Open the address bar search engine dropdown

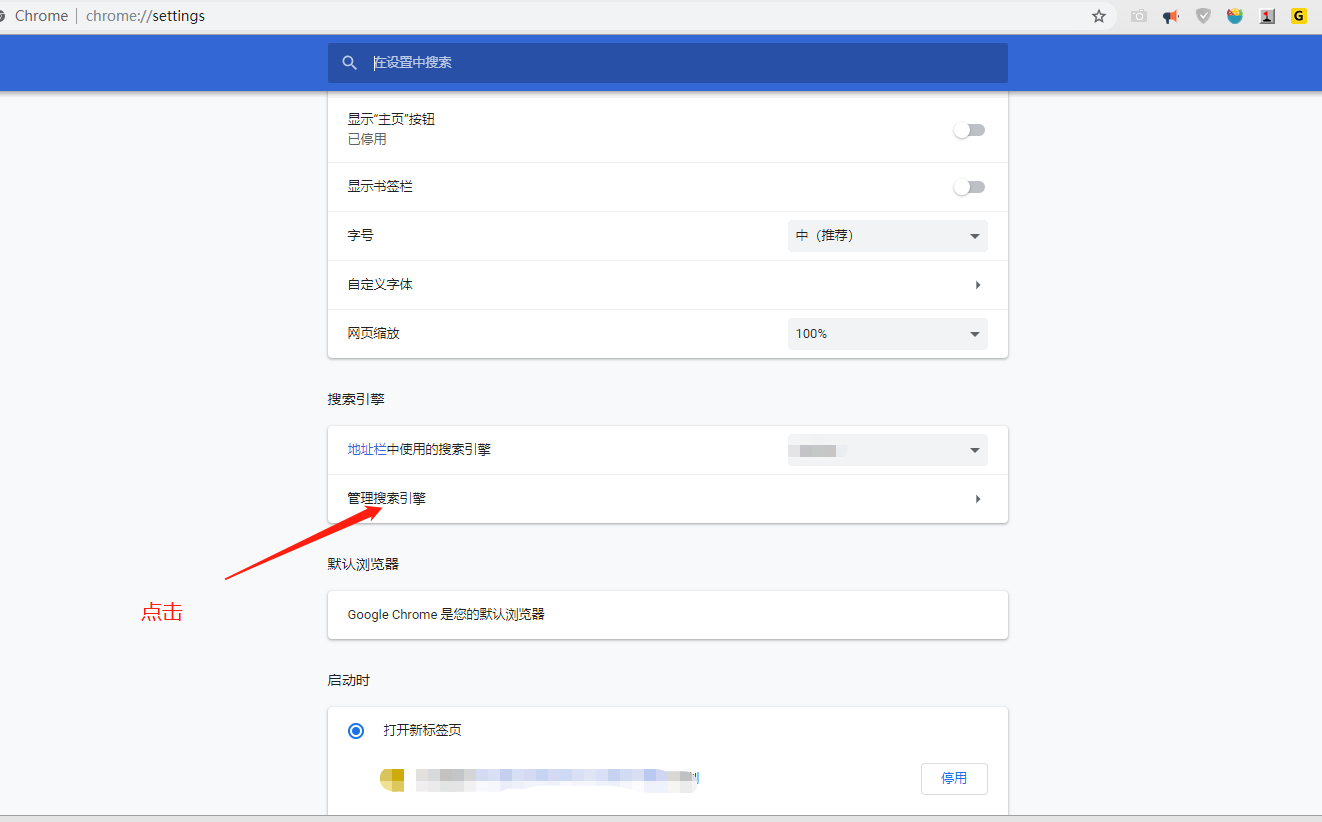(888, 451)
